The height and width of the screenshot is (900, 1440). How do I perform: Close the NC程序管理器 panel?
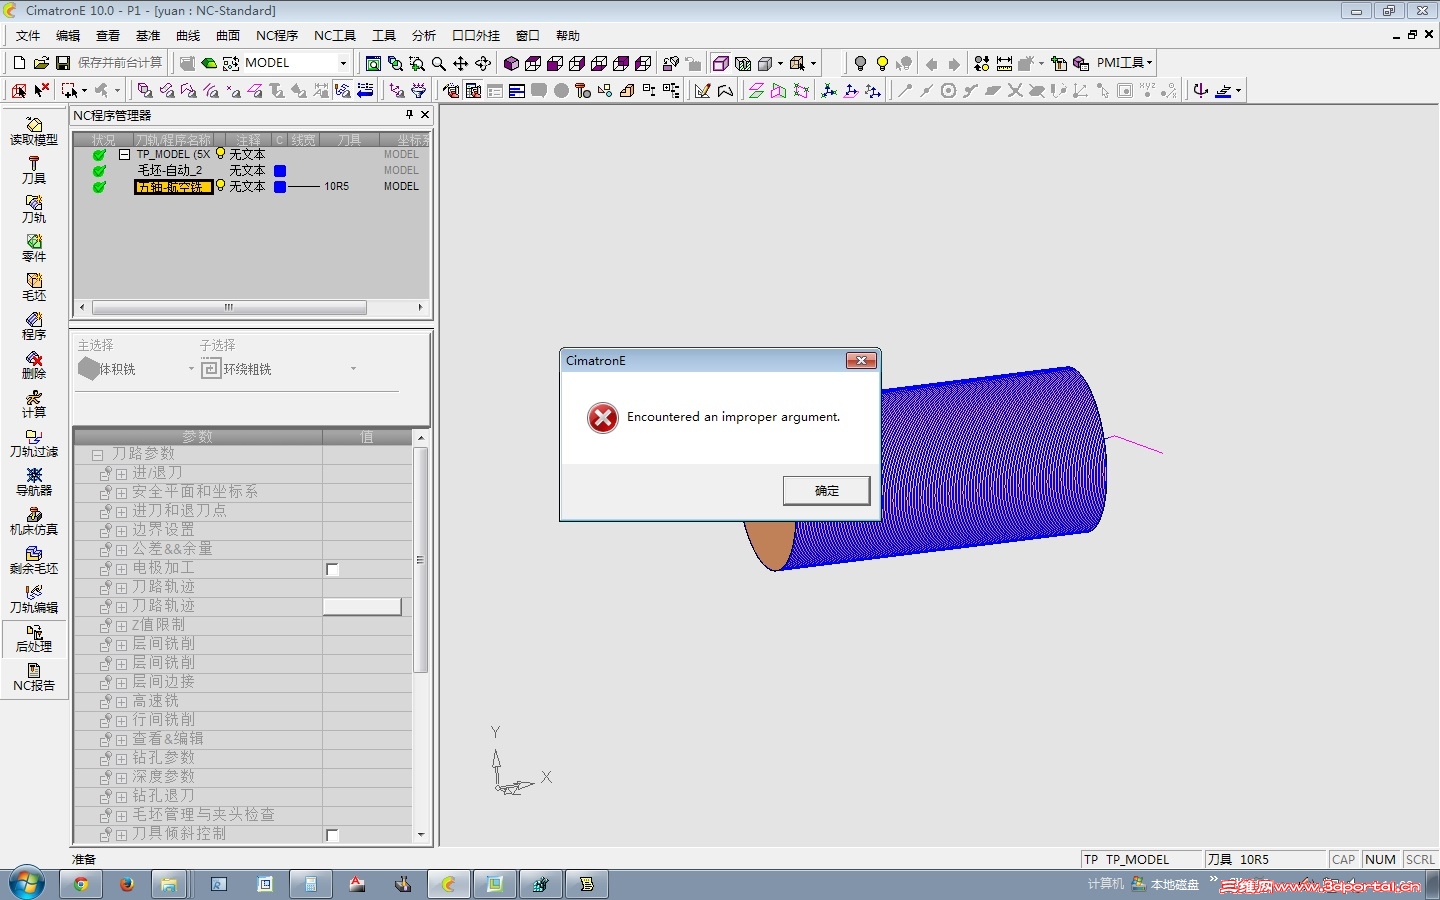point(425,115)
